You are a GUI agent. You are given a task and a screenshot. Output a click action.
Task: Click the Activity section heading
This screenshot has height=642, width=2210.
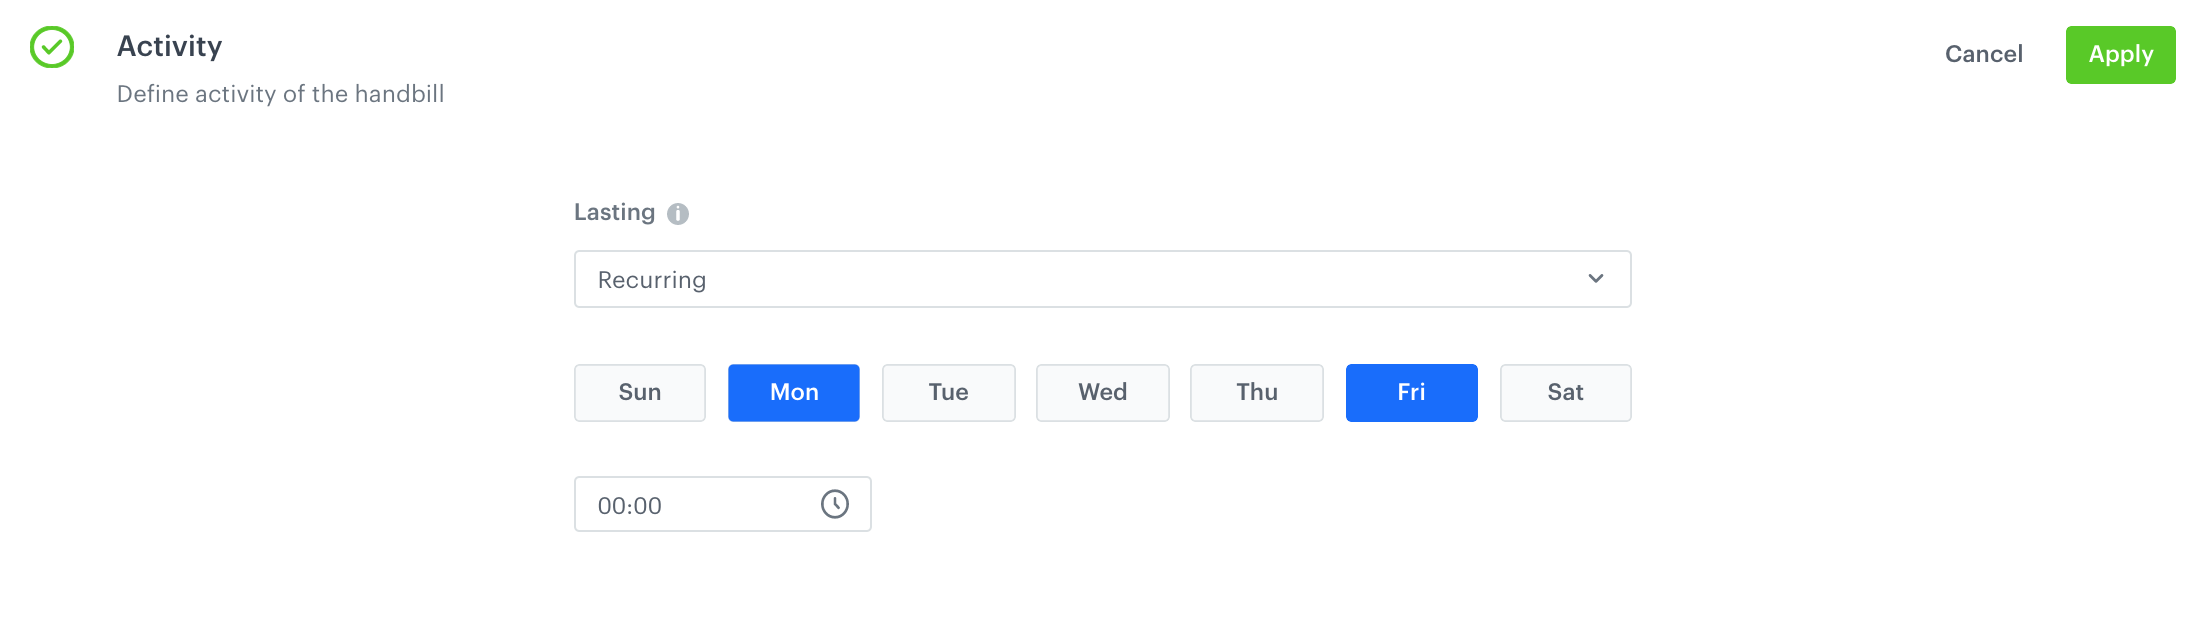point(170,47)
